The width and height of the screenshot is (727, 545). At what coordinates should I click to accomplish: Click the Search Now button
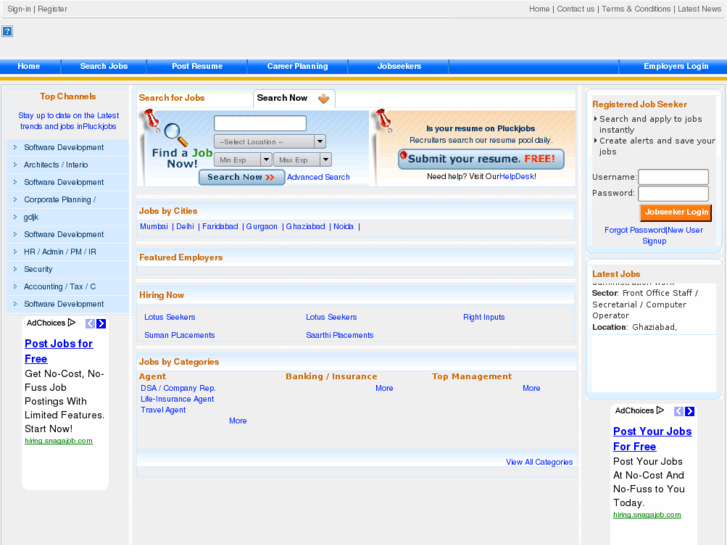[x=242, y=177]
